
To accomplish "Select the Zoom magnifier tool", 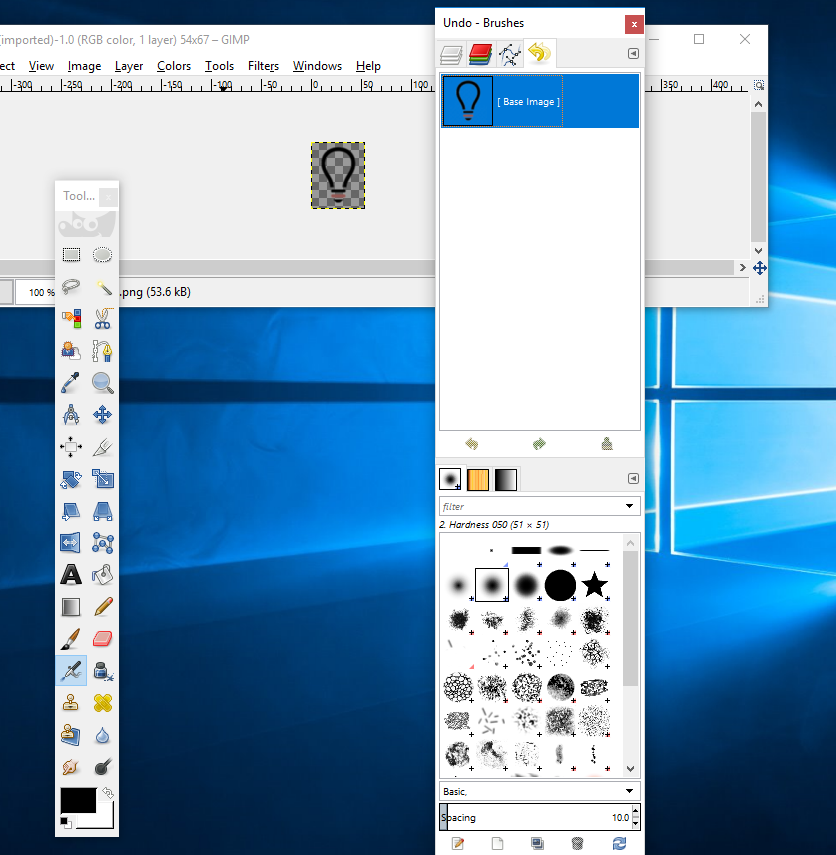I will click(x=102, y=382).
